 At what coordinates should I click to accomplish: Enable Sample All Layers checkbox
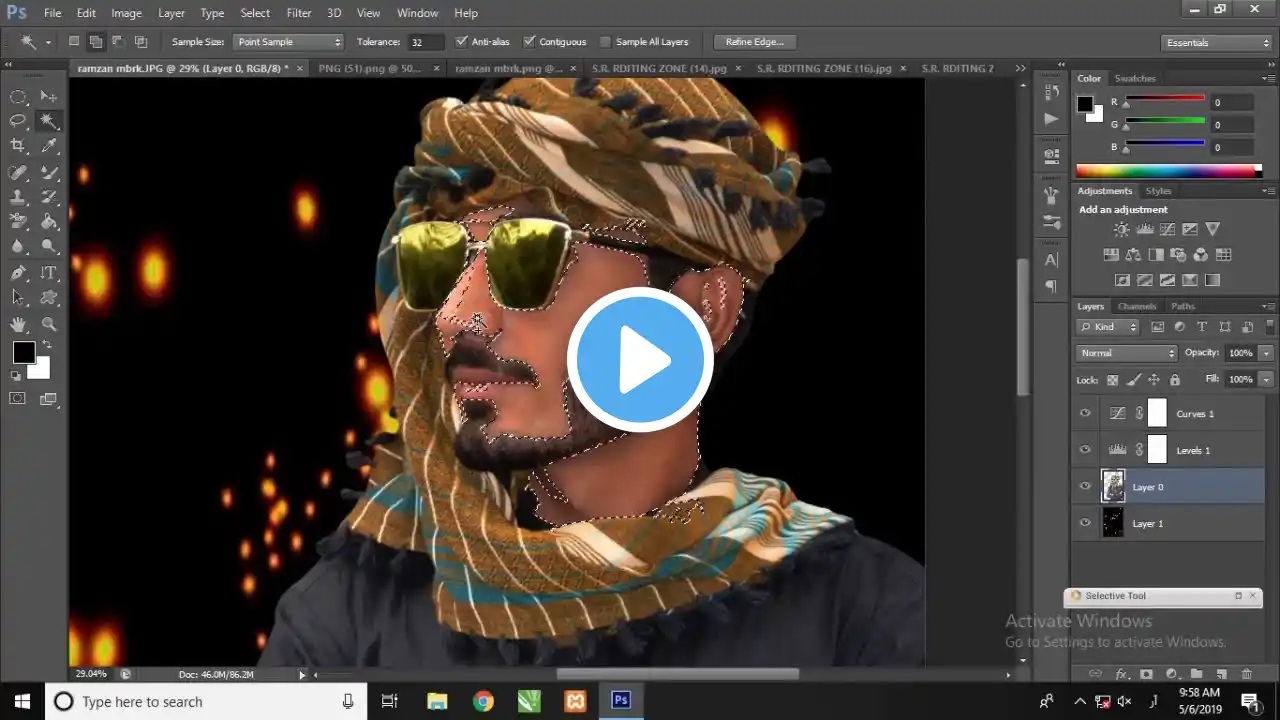point(605,42)
